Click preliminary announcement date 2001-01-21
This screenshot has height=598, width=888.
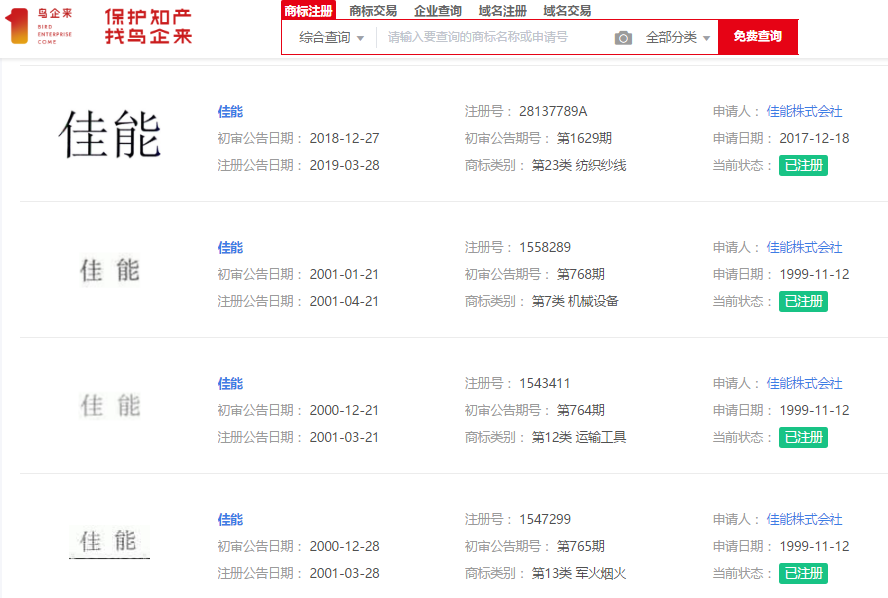[344, 275]
